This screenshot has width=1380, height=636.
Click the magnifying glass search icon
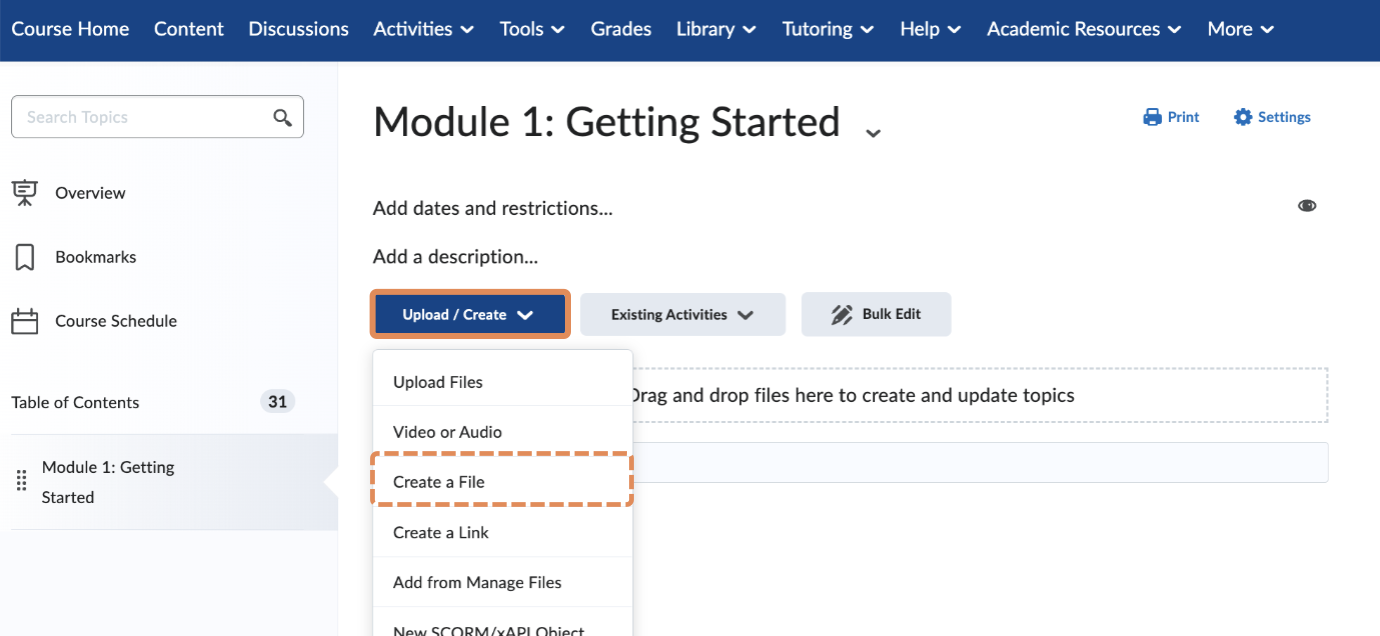click(281, 116)
